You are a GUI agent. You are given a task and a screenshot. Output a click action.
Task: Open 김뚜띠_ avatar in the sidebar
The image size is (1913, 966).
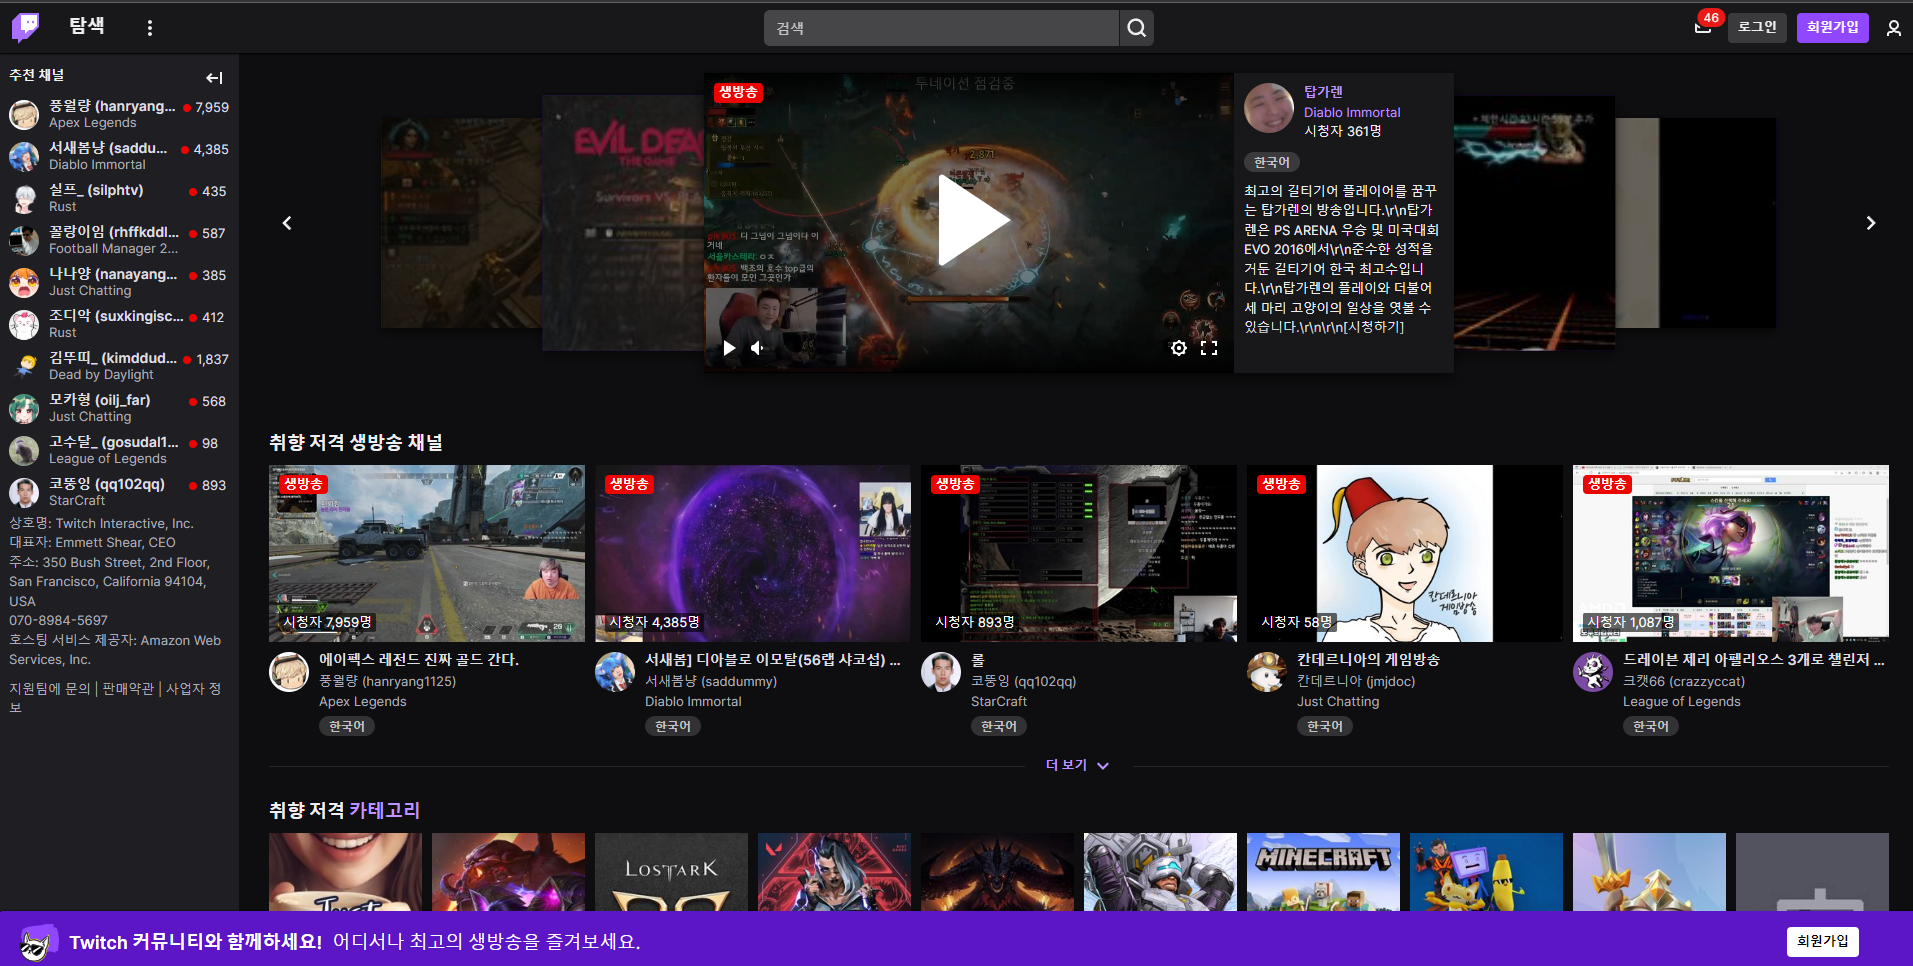pos(24,367)
